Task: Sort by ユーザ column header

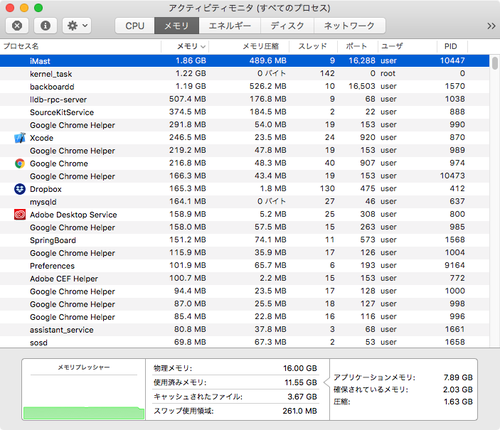Action: (x=407, y=46)
